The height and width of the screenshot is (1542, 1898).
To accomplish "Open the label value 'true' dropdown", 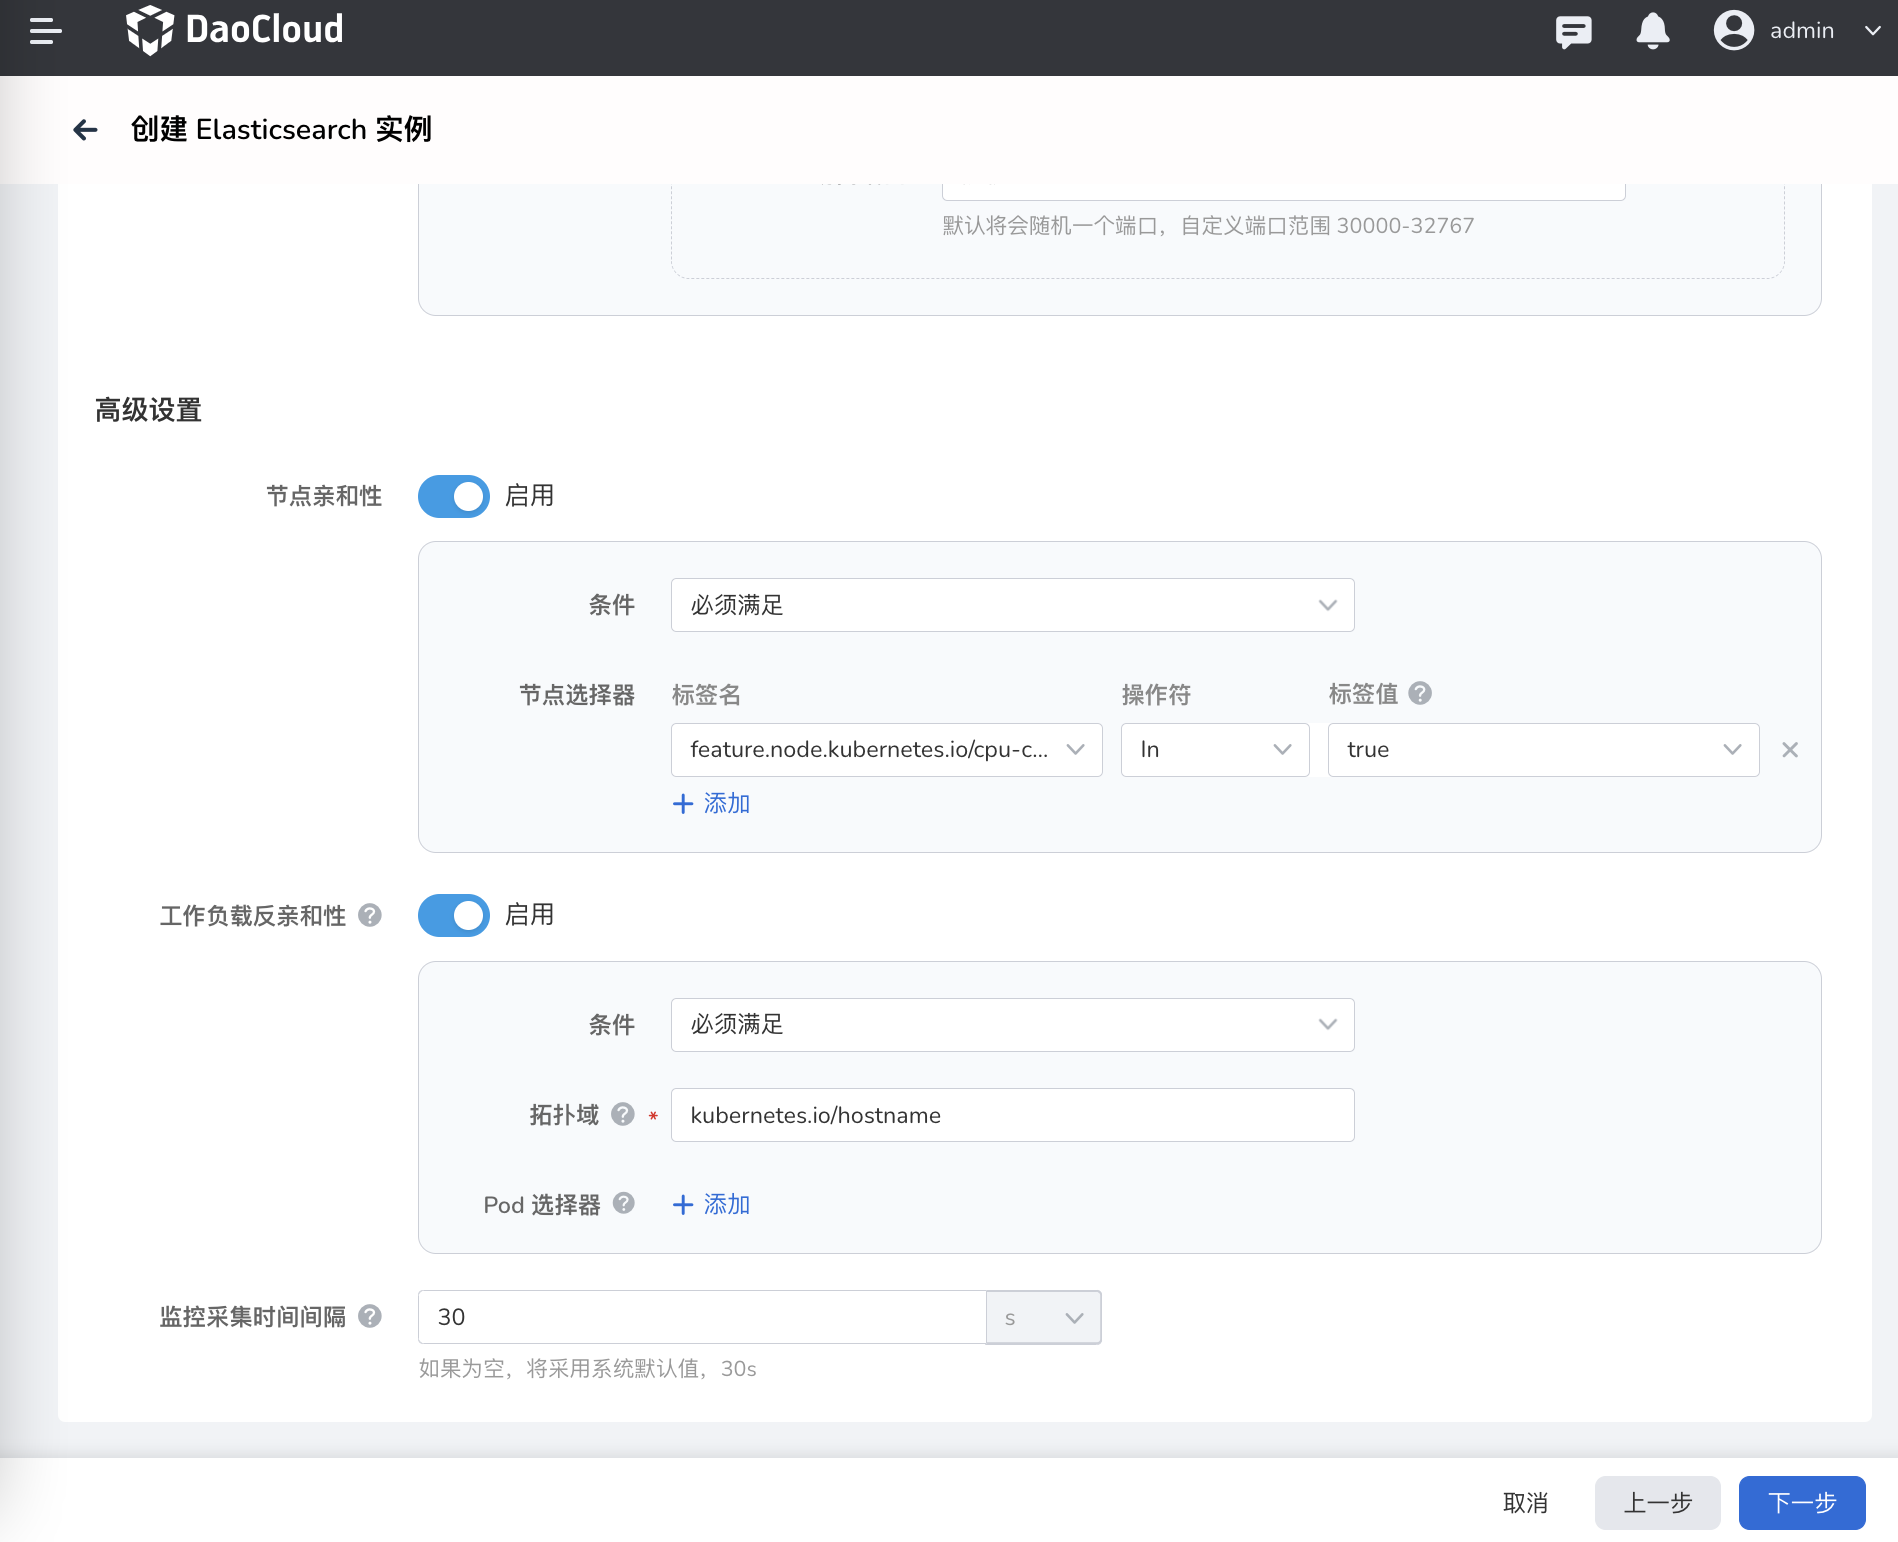I will pyautogui.click(x=1543, y=750).
